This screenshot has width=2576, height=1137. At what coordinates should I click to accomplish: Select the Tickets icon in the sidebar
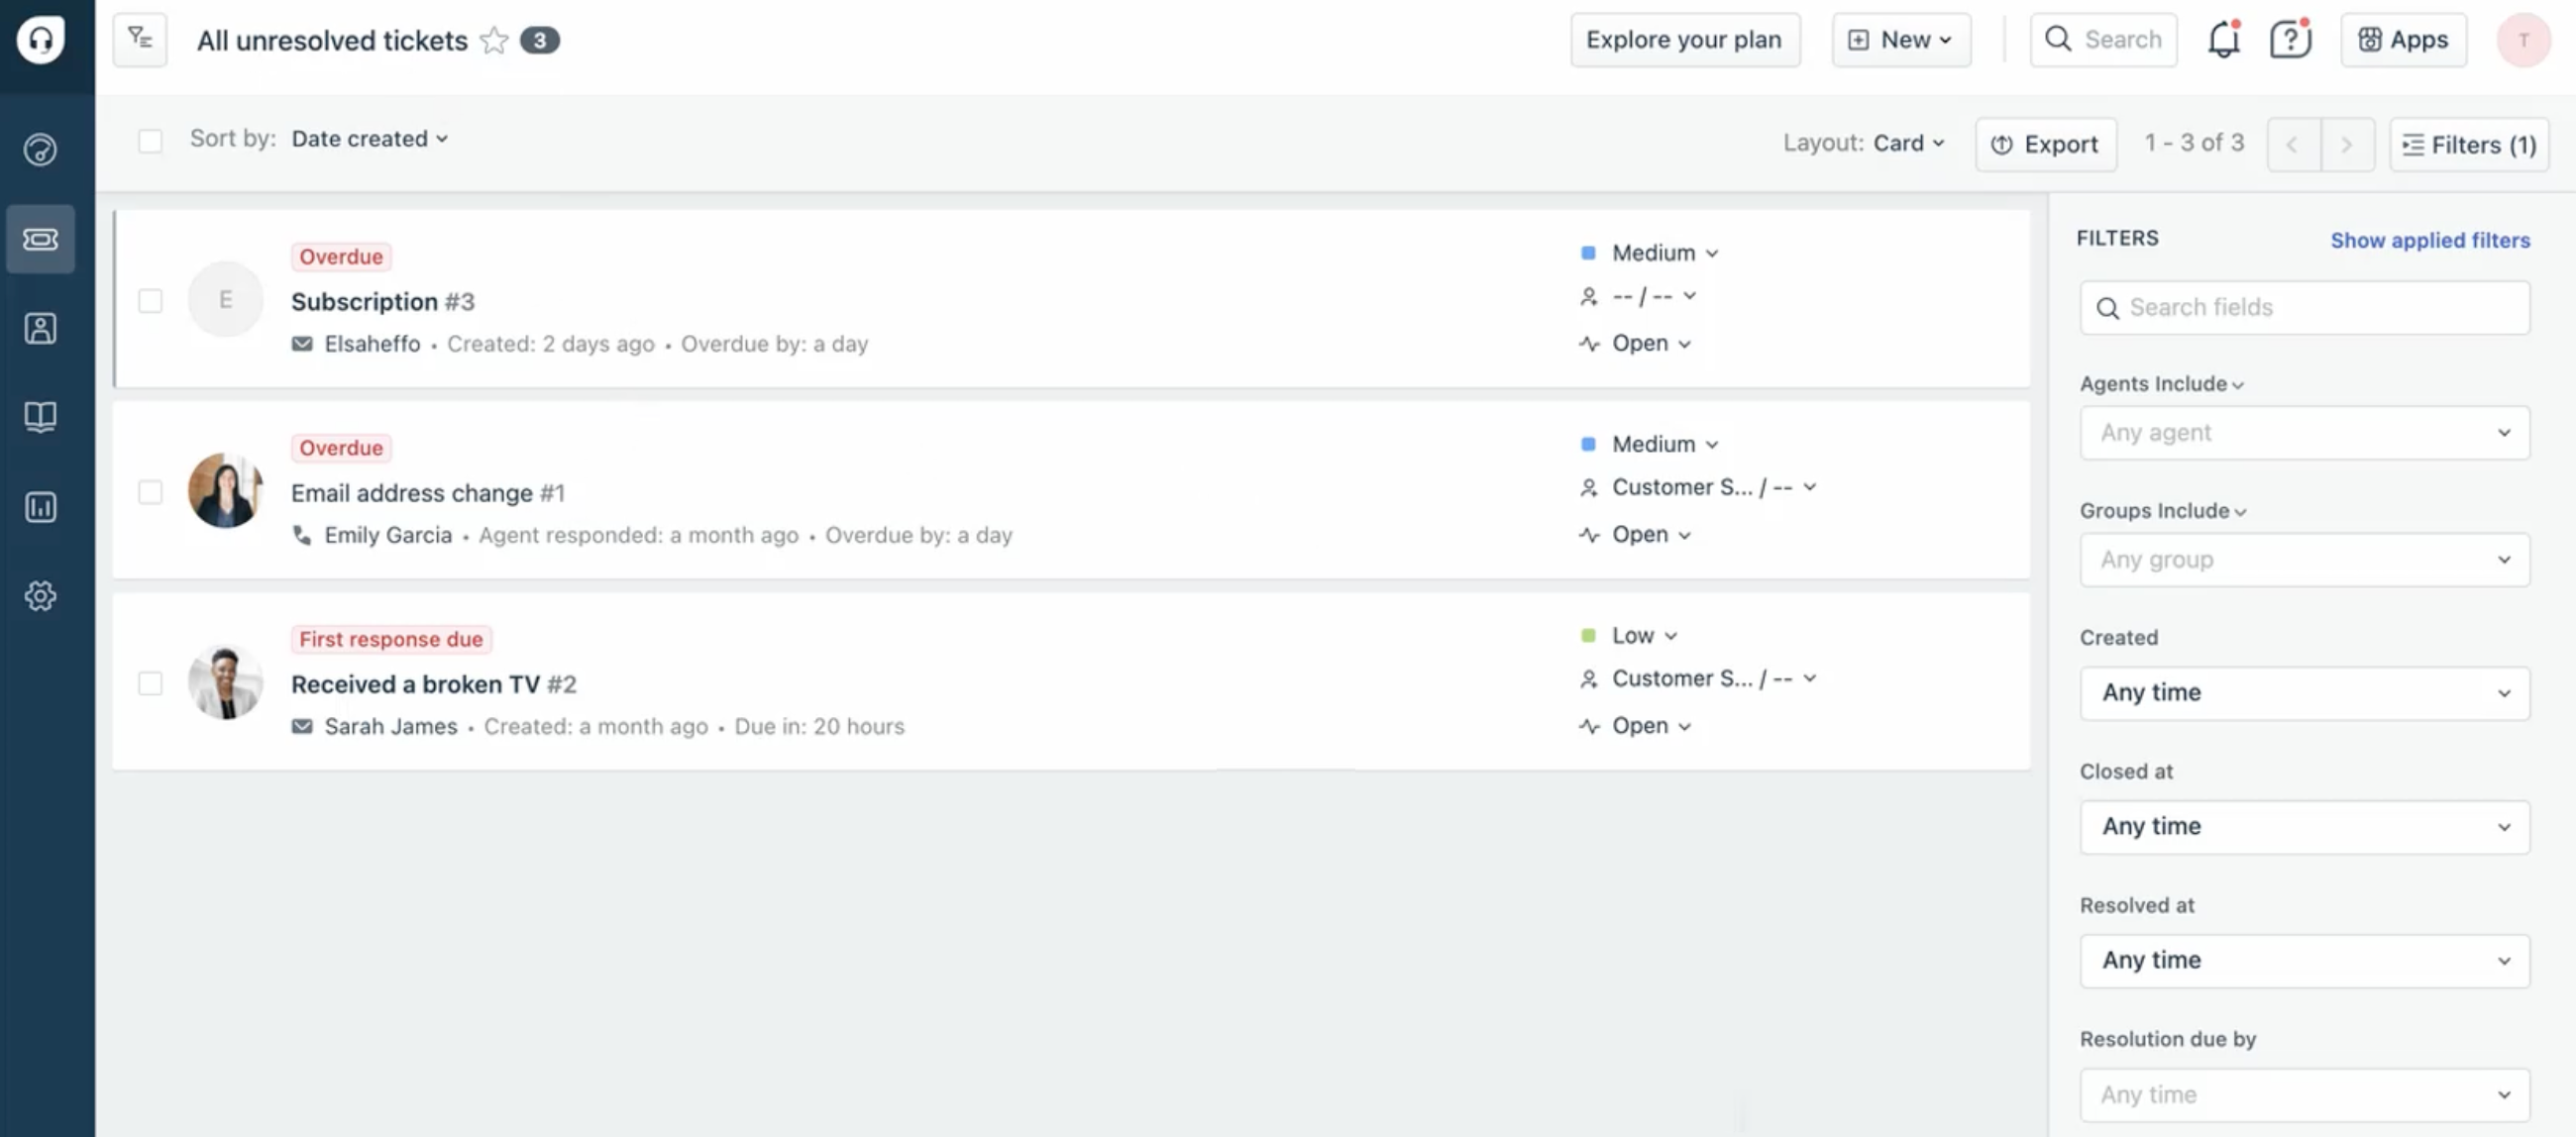[x=41, y=239]
